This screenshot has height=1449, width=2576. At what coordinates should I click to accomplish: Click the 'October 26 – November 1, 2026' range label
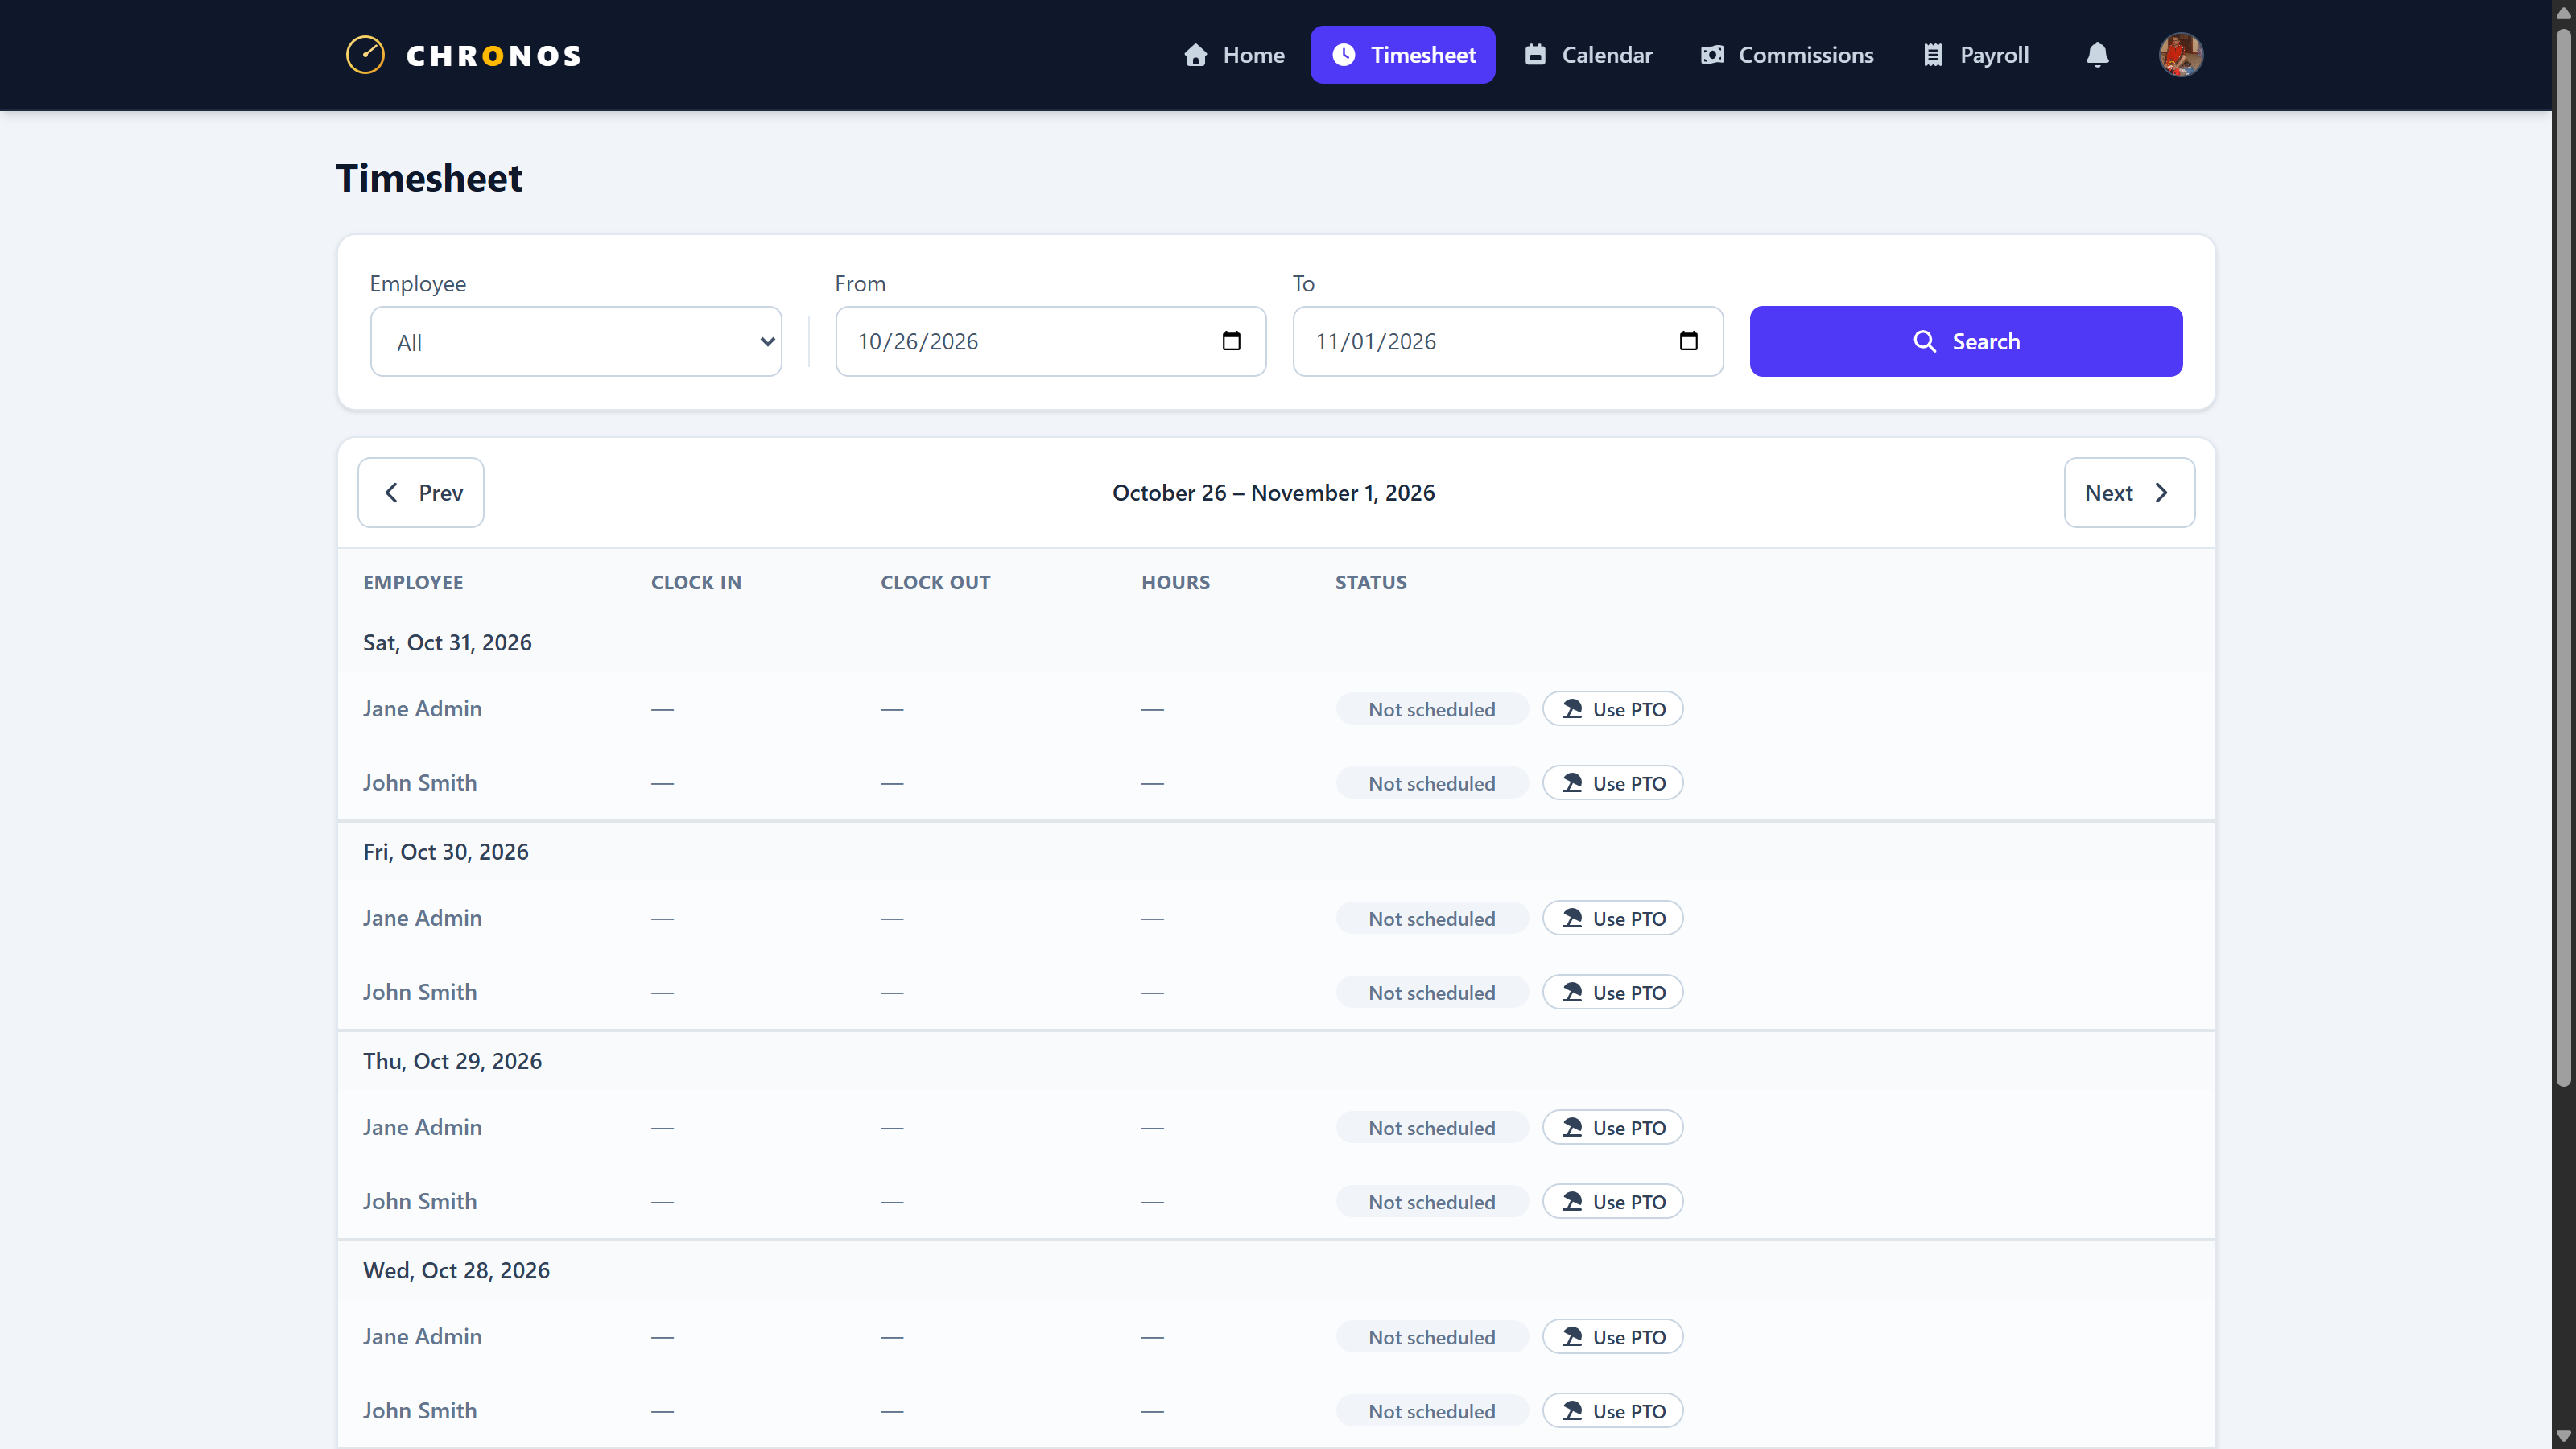[1273, 493]
